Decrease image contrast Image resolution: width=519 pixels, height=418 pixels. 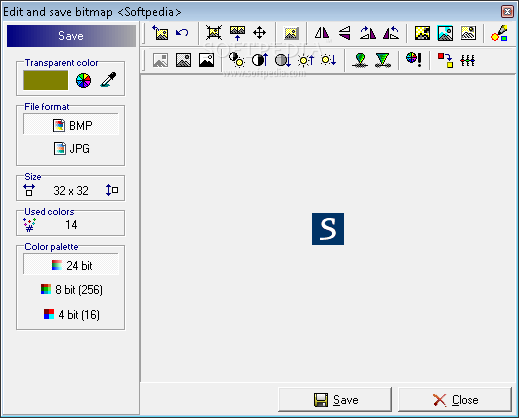point(283,60)
